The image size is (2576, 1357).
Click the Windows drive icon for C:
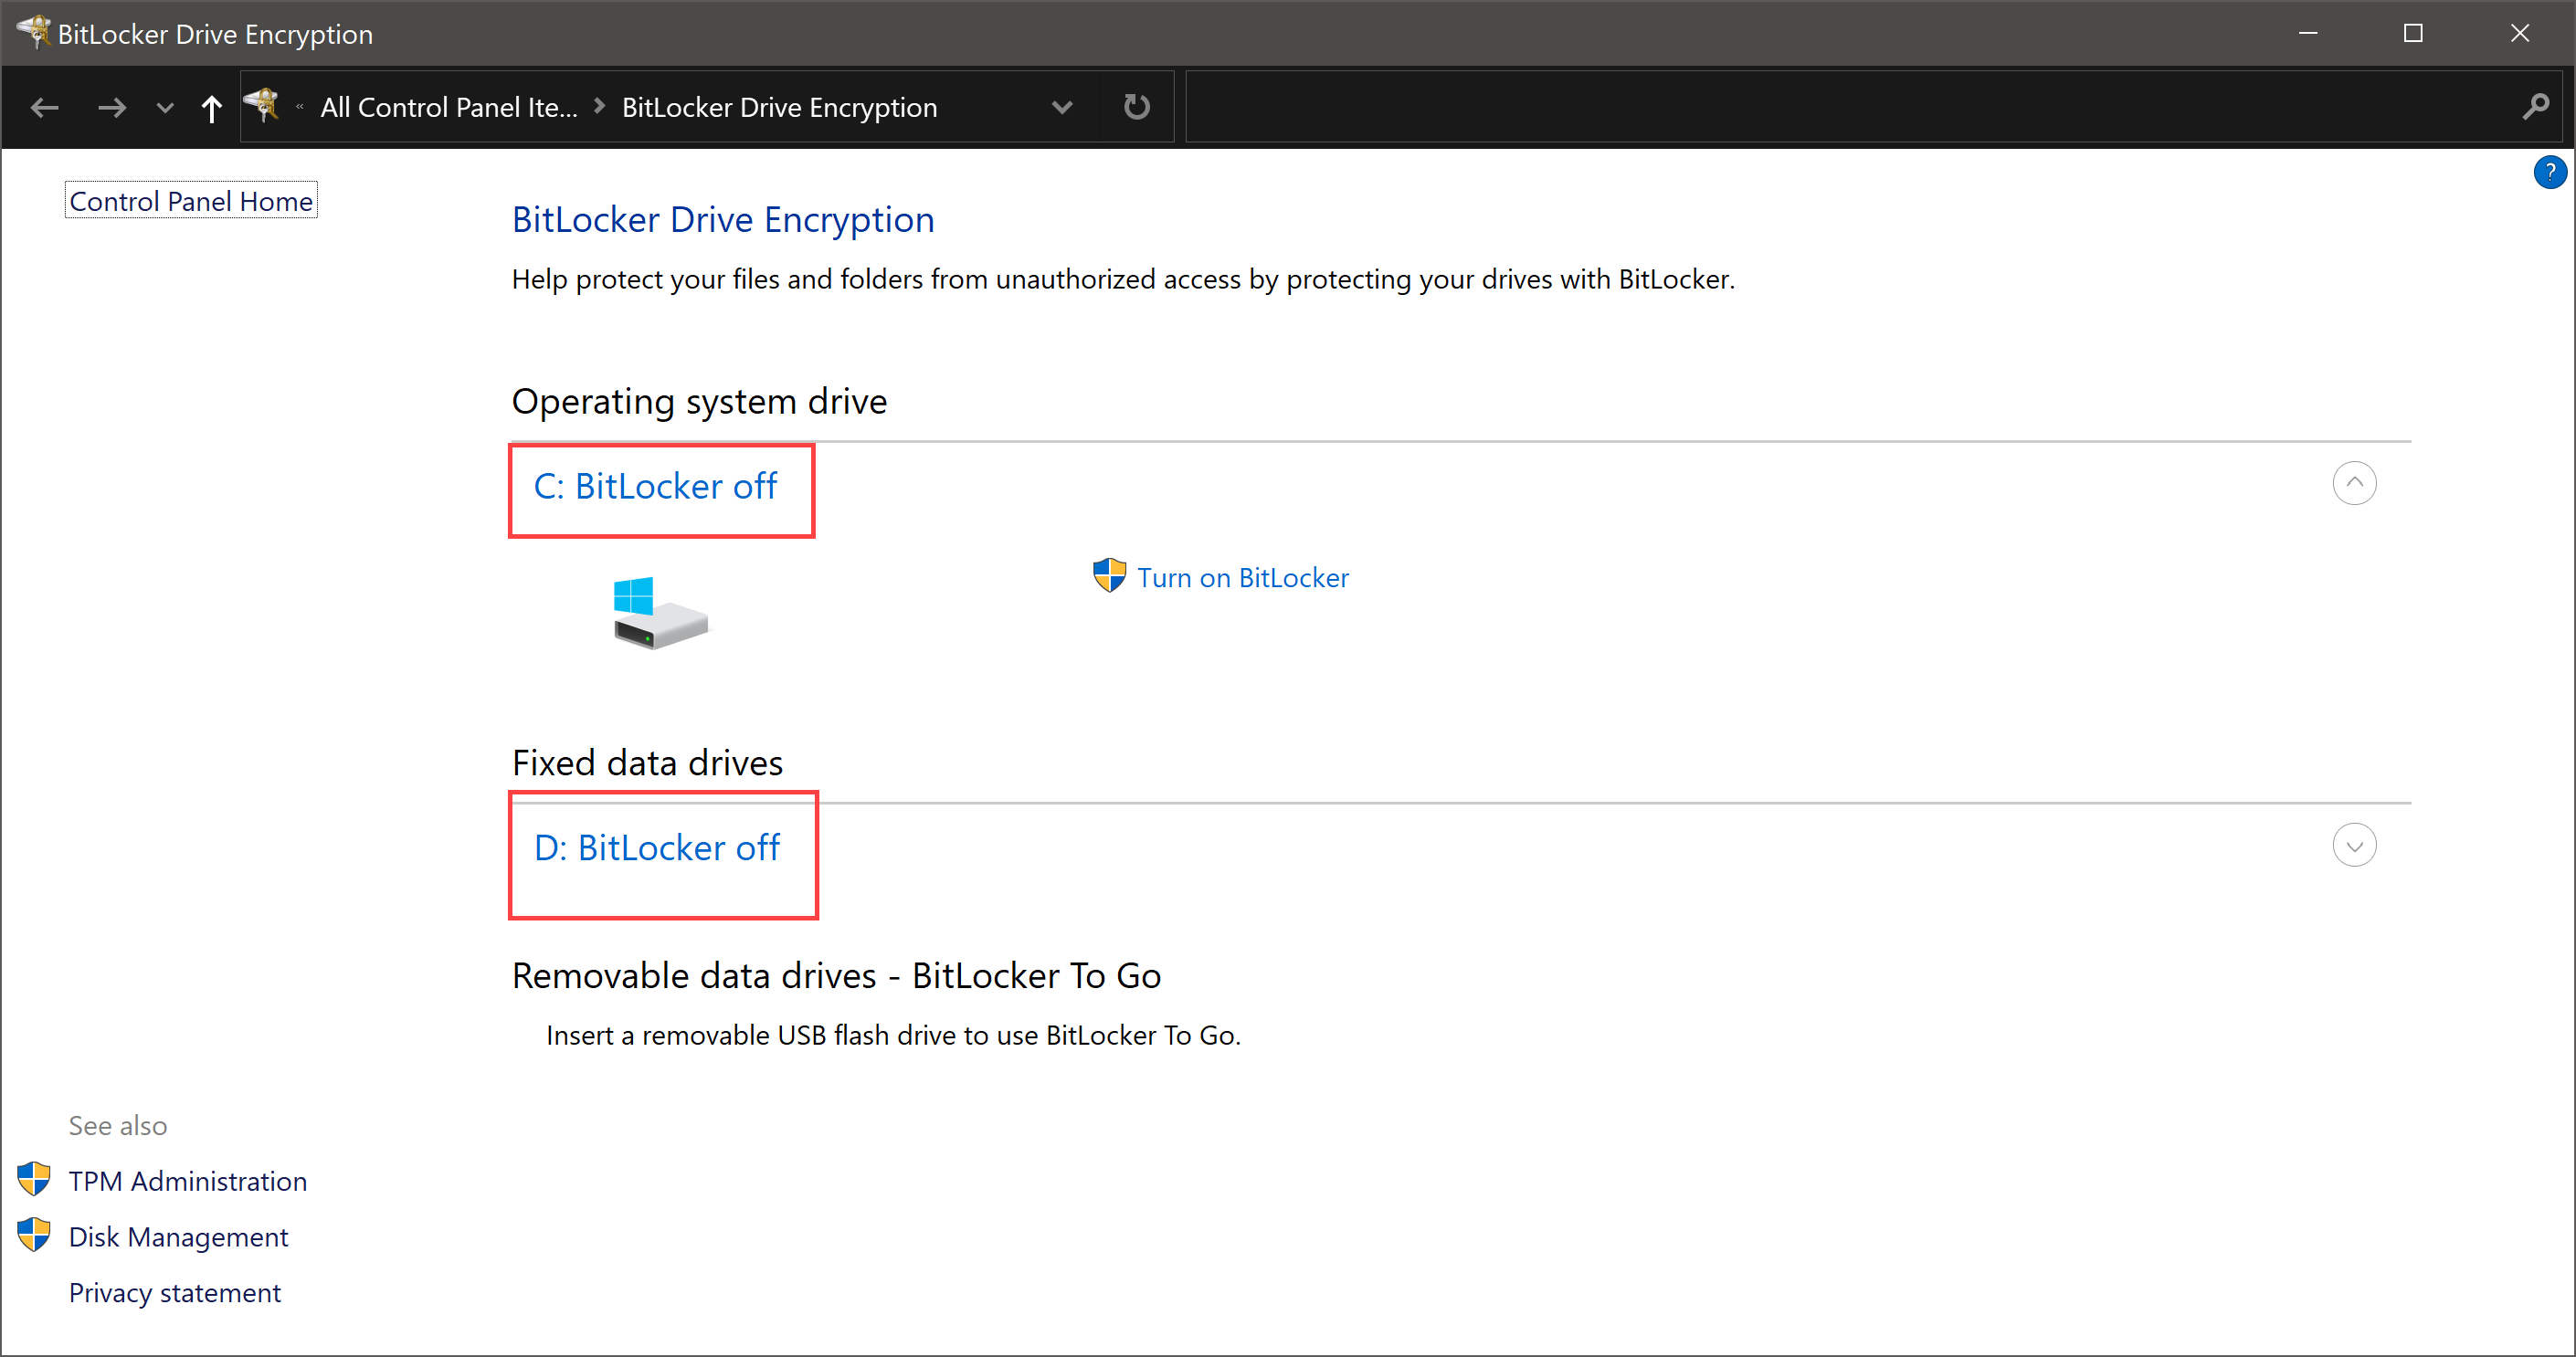(660, 613)
